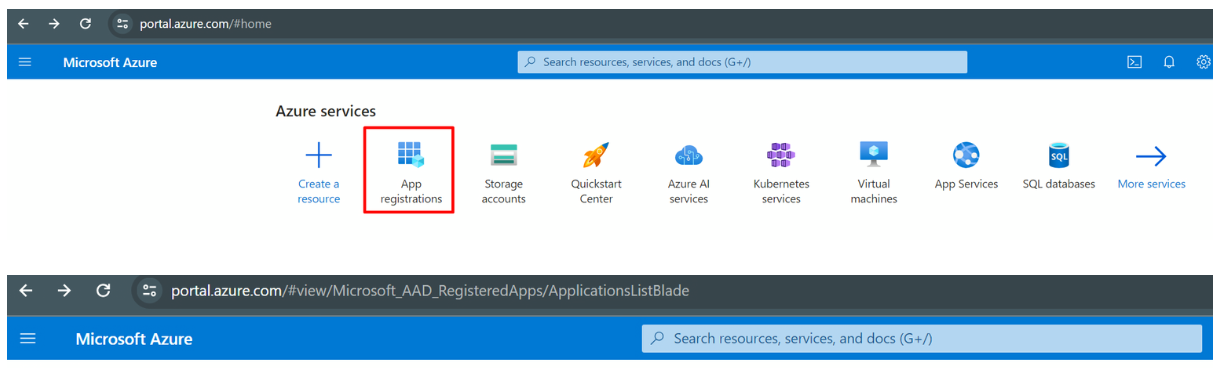Open notifications bell icon
The image size is (1227, 368).
coord(1169,62)
